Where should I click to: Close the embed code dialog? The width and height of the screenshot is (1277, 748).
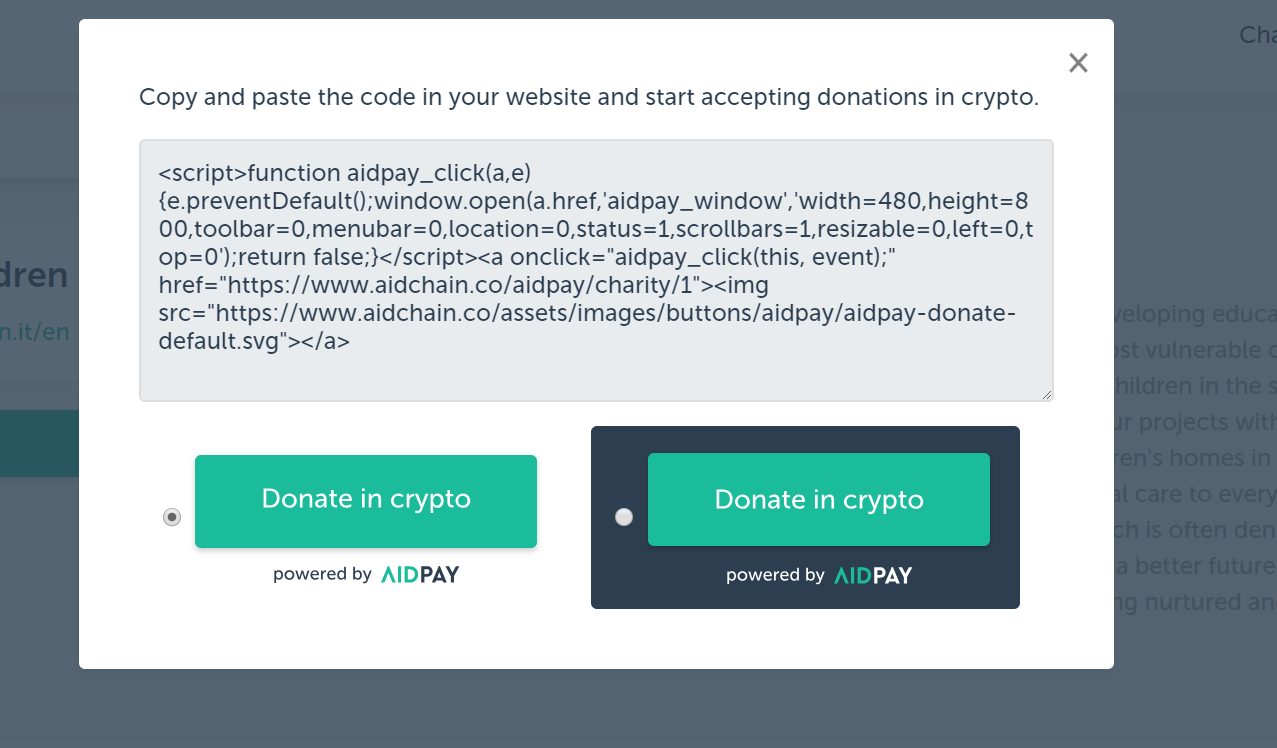click(1078, 63)
